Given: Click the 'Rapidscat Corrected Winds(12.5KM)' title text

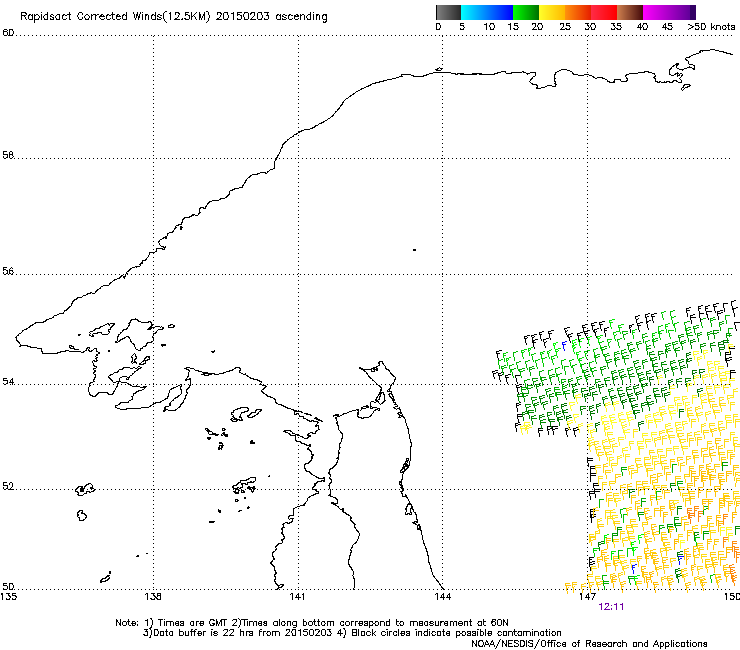Looking at the screenshot, I should click(x=115, y=16).
